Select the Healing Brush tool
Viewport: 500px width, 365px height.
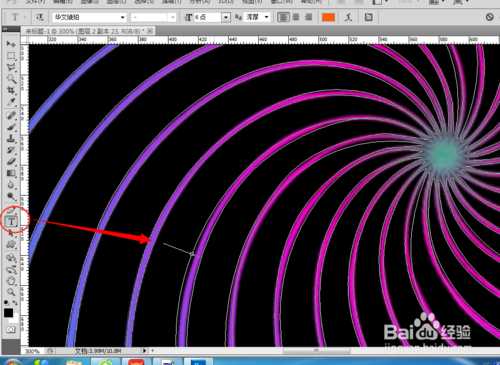tap(11, 116)
